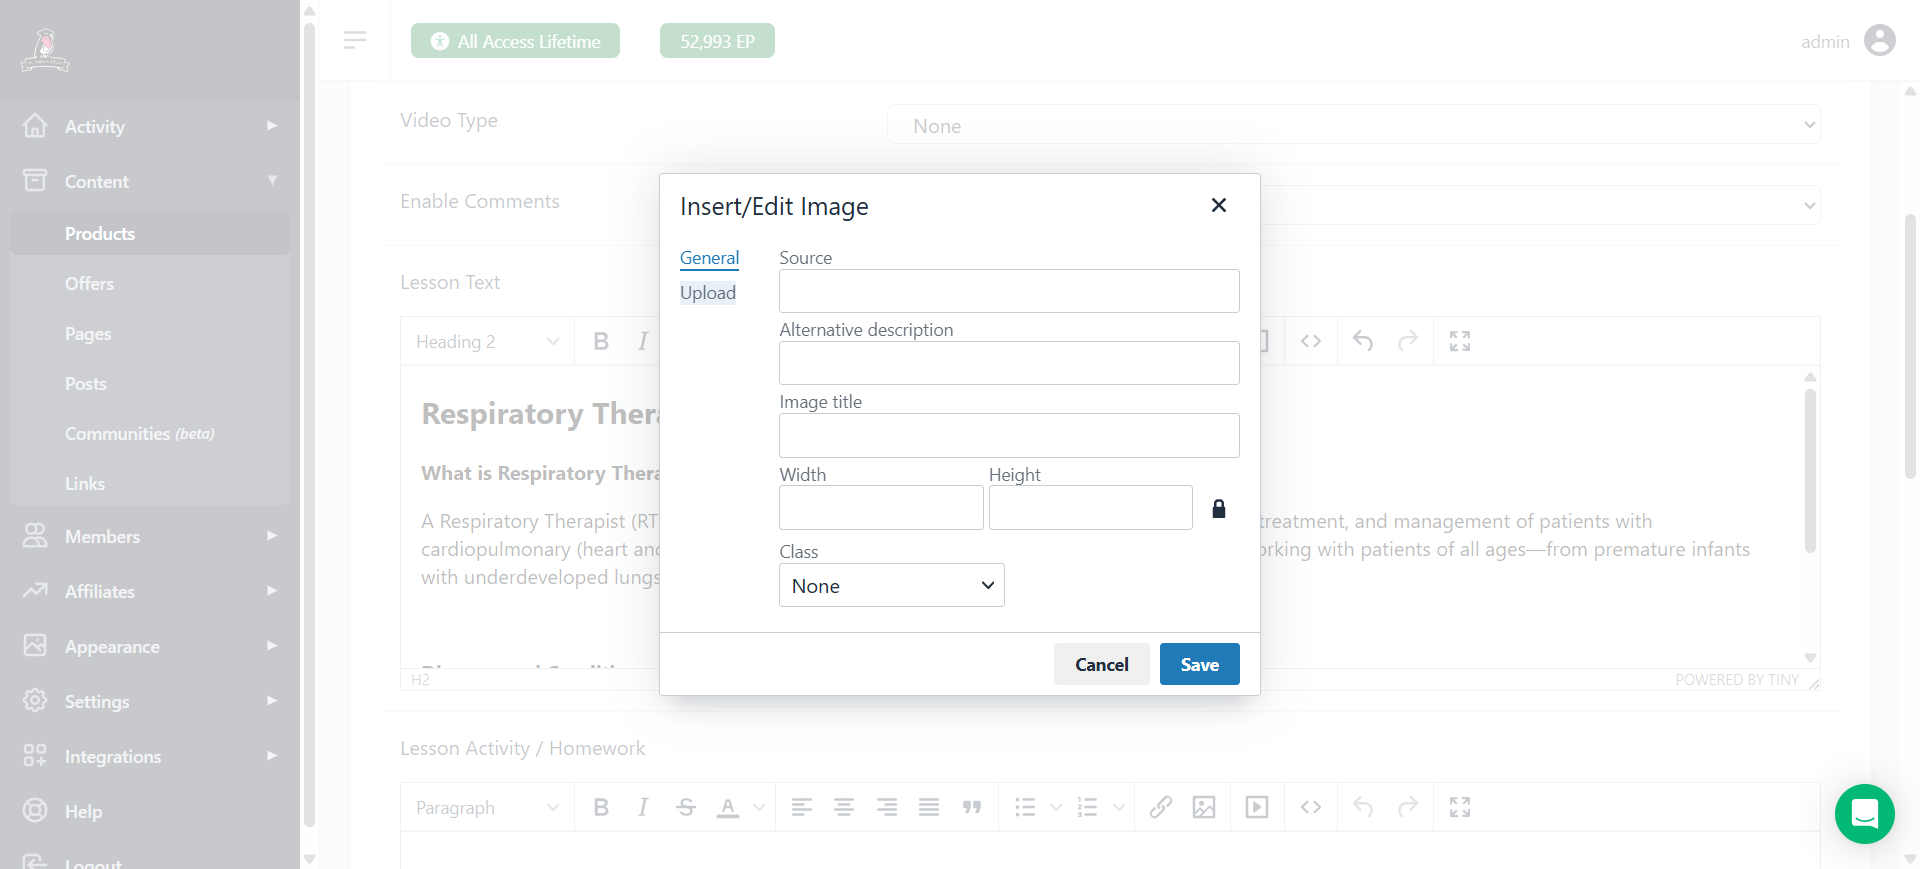Click the source code icon in Lesson Text toolbar
The height and width of the screenshot is (869, 1920).
(1310, 341)
